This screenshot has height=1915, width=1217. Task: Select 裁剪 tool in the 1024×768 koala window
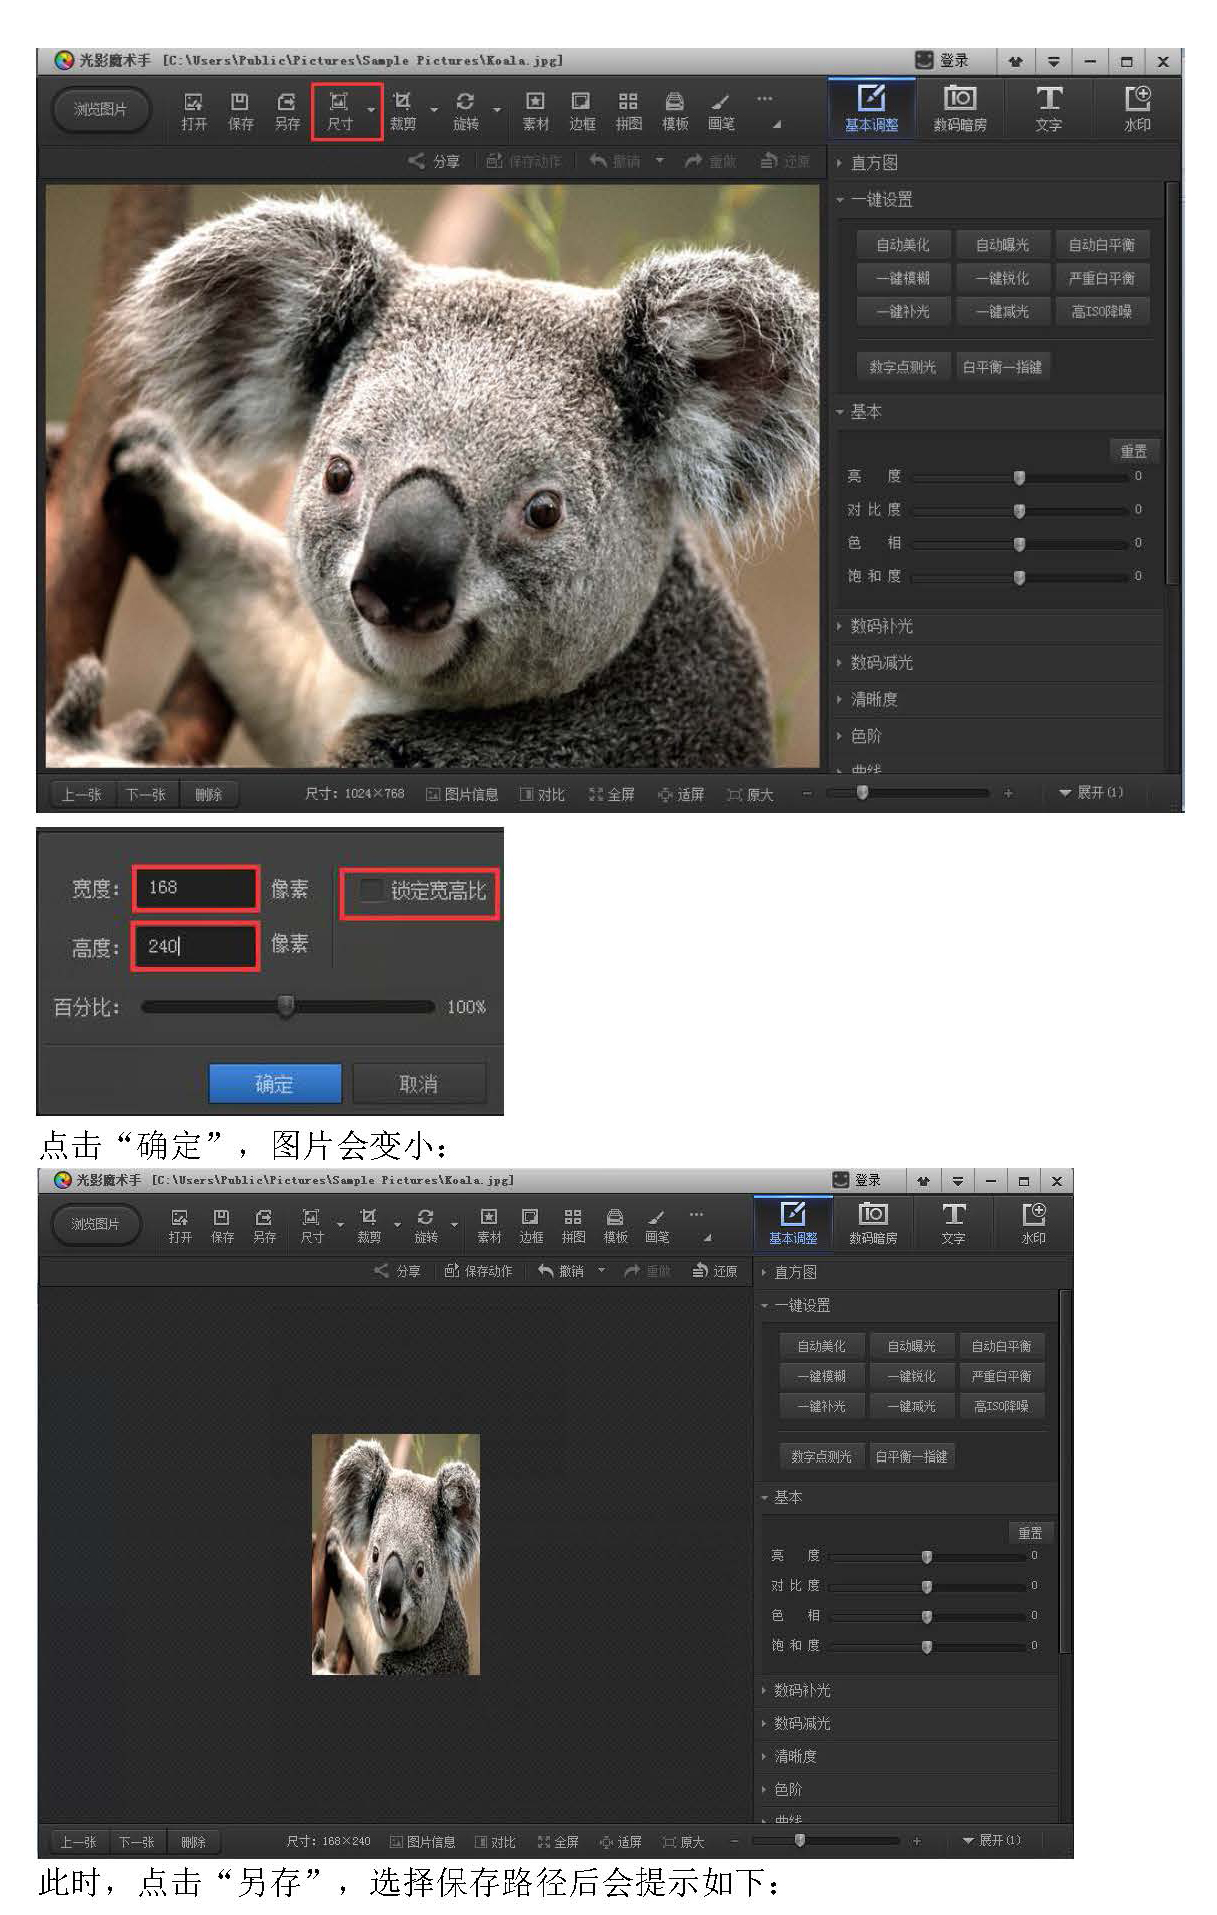pyautogui.click(x=403, y=111)
